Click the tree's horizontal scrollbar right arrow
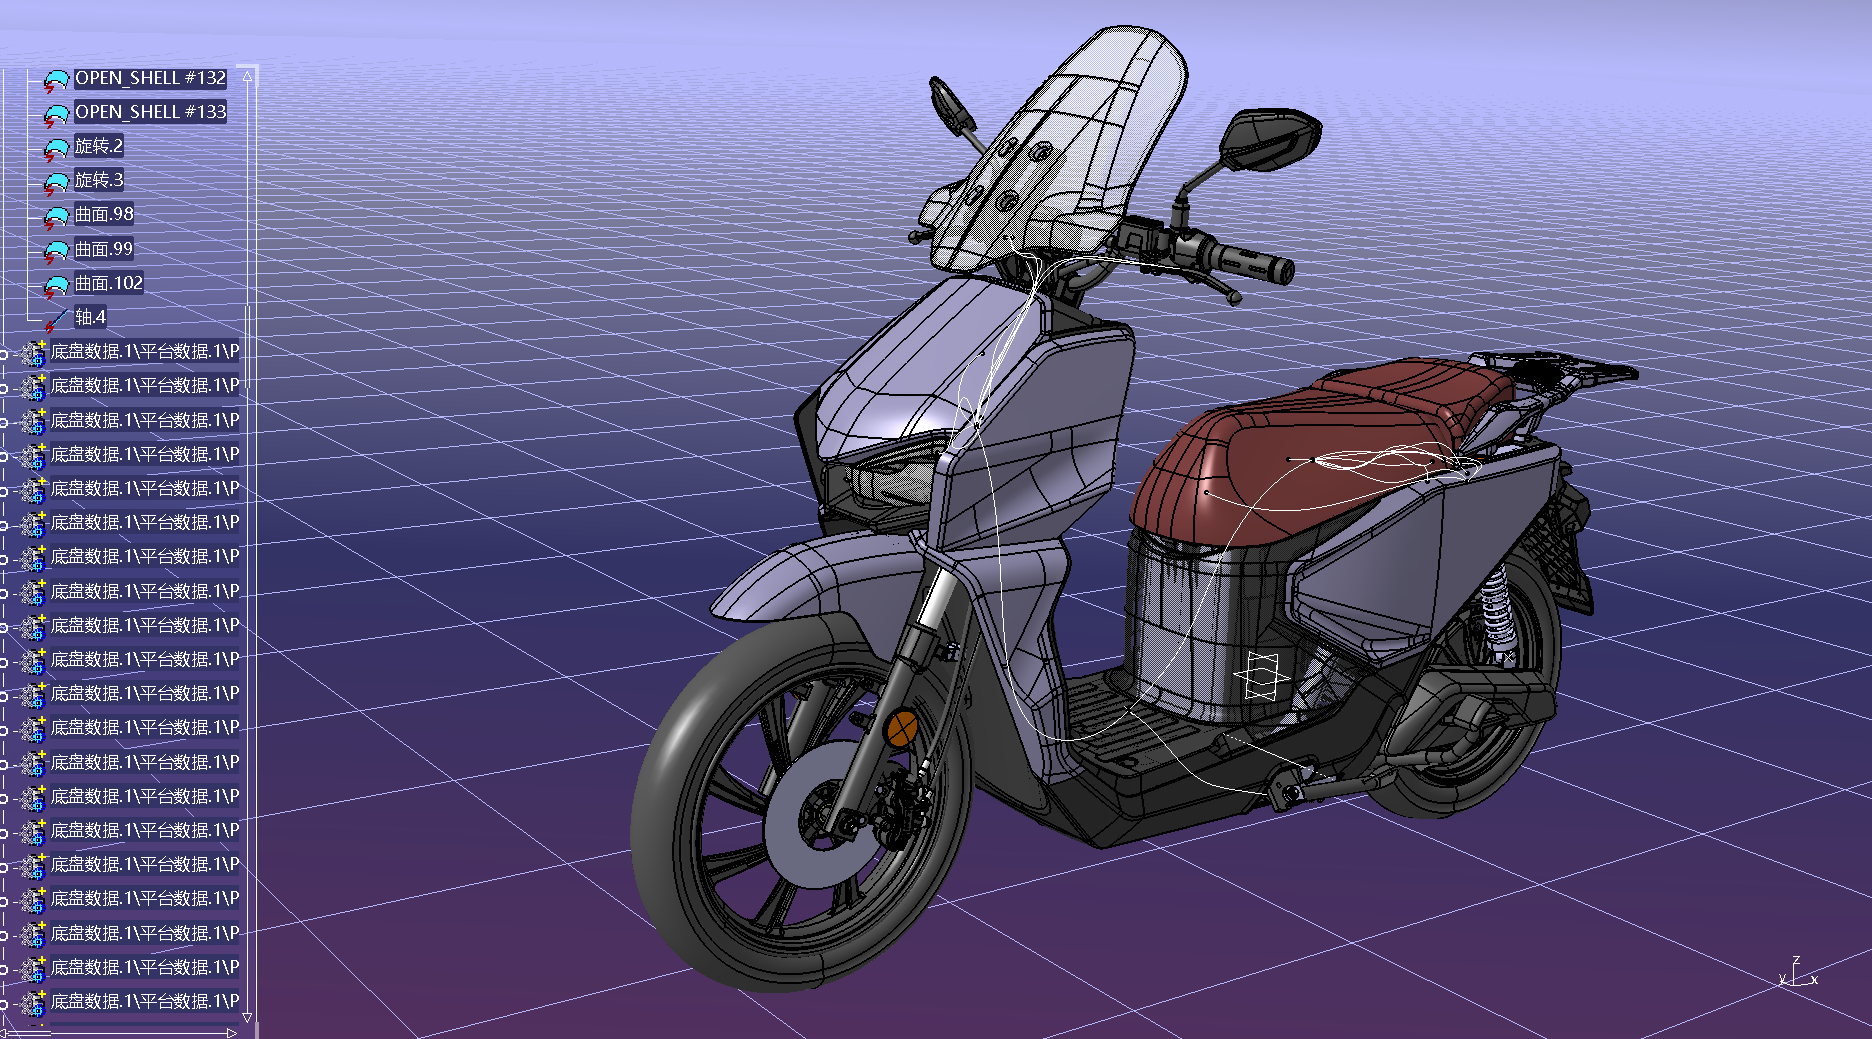Image resolution: width=1872 pixels, height=1039 pixels. point(231,1033)
